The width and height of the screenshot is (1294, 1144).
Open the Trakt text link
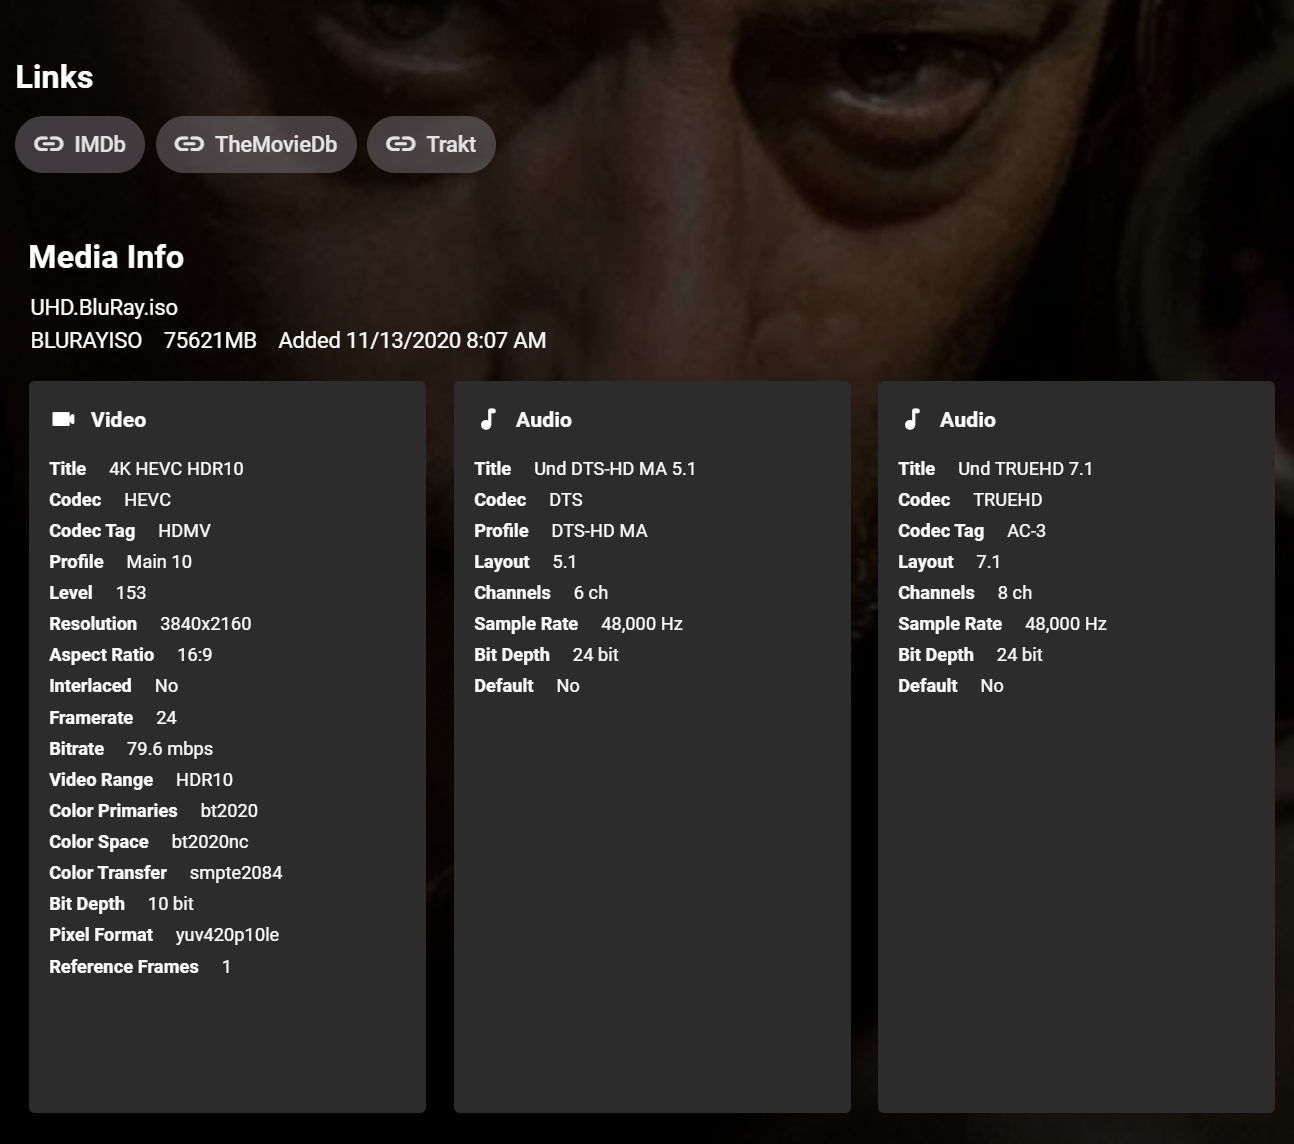(451, 144)
